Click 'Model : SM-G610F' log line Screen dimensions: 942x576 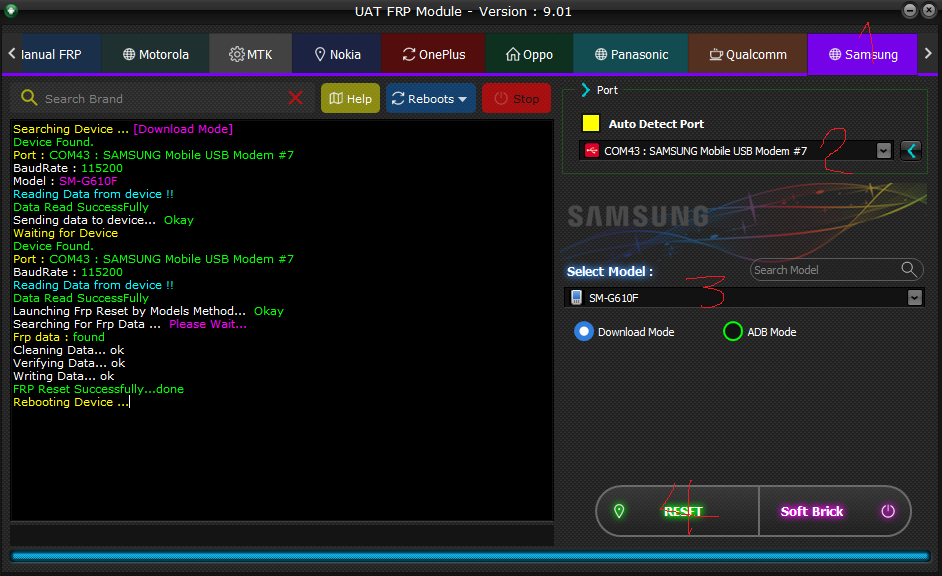point(65,181)
